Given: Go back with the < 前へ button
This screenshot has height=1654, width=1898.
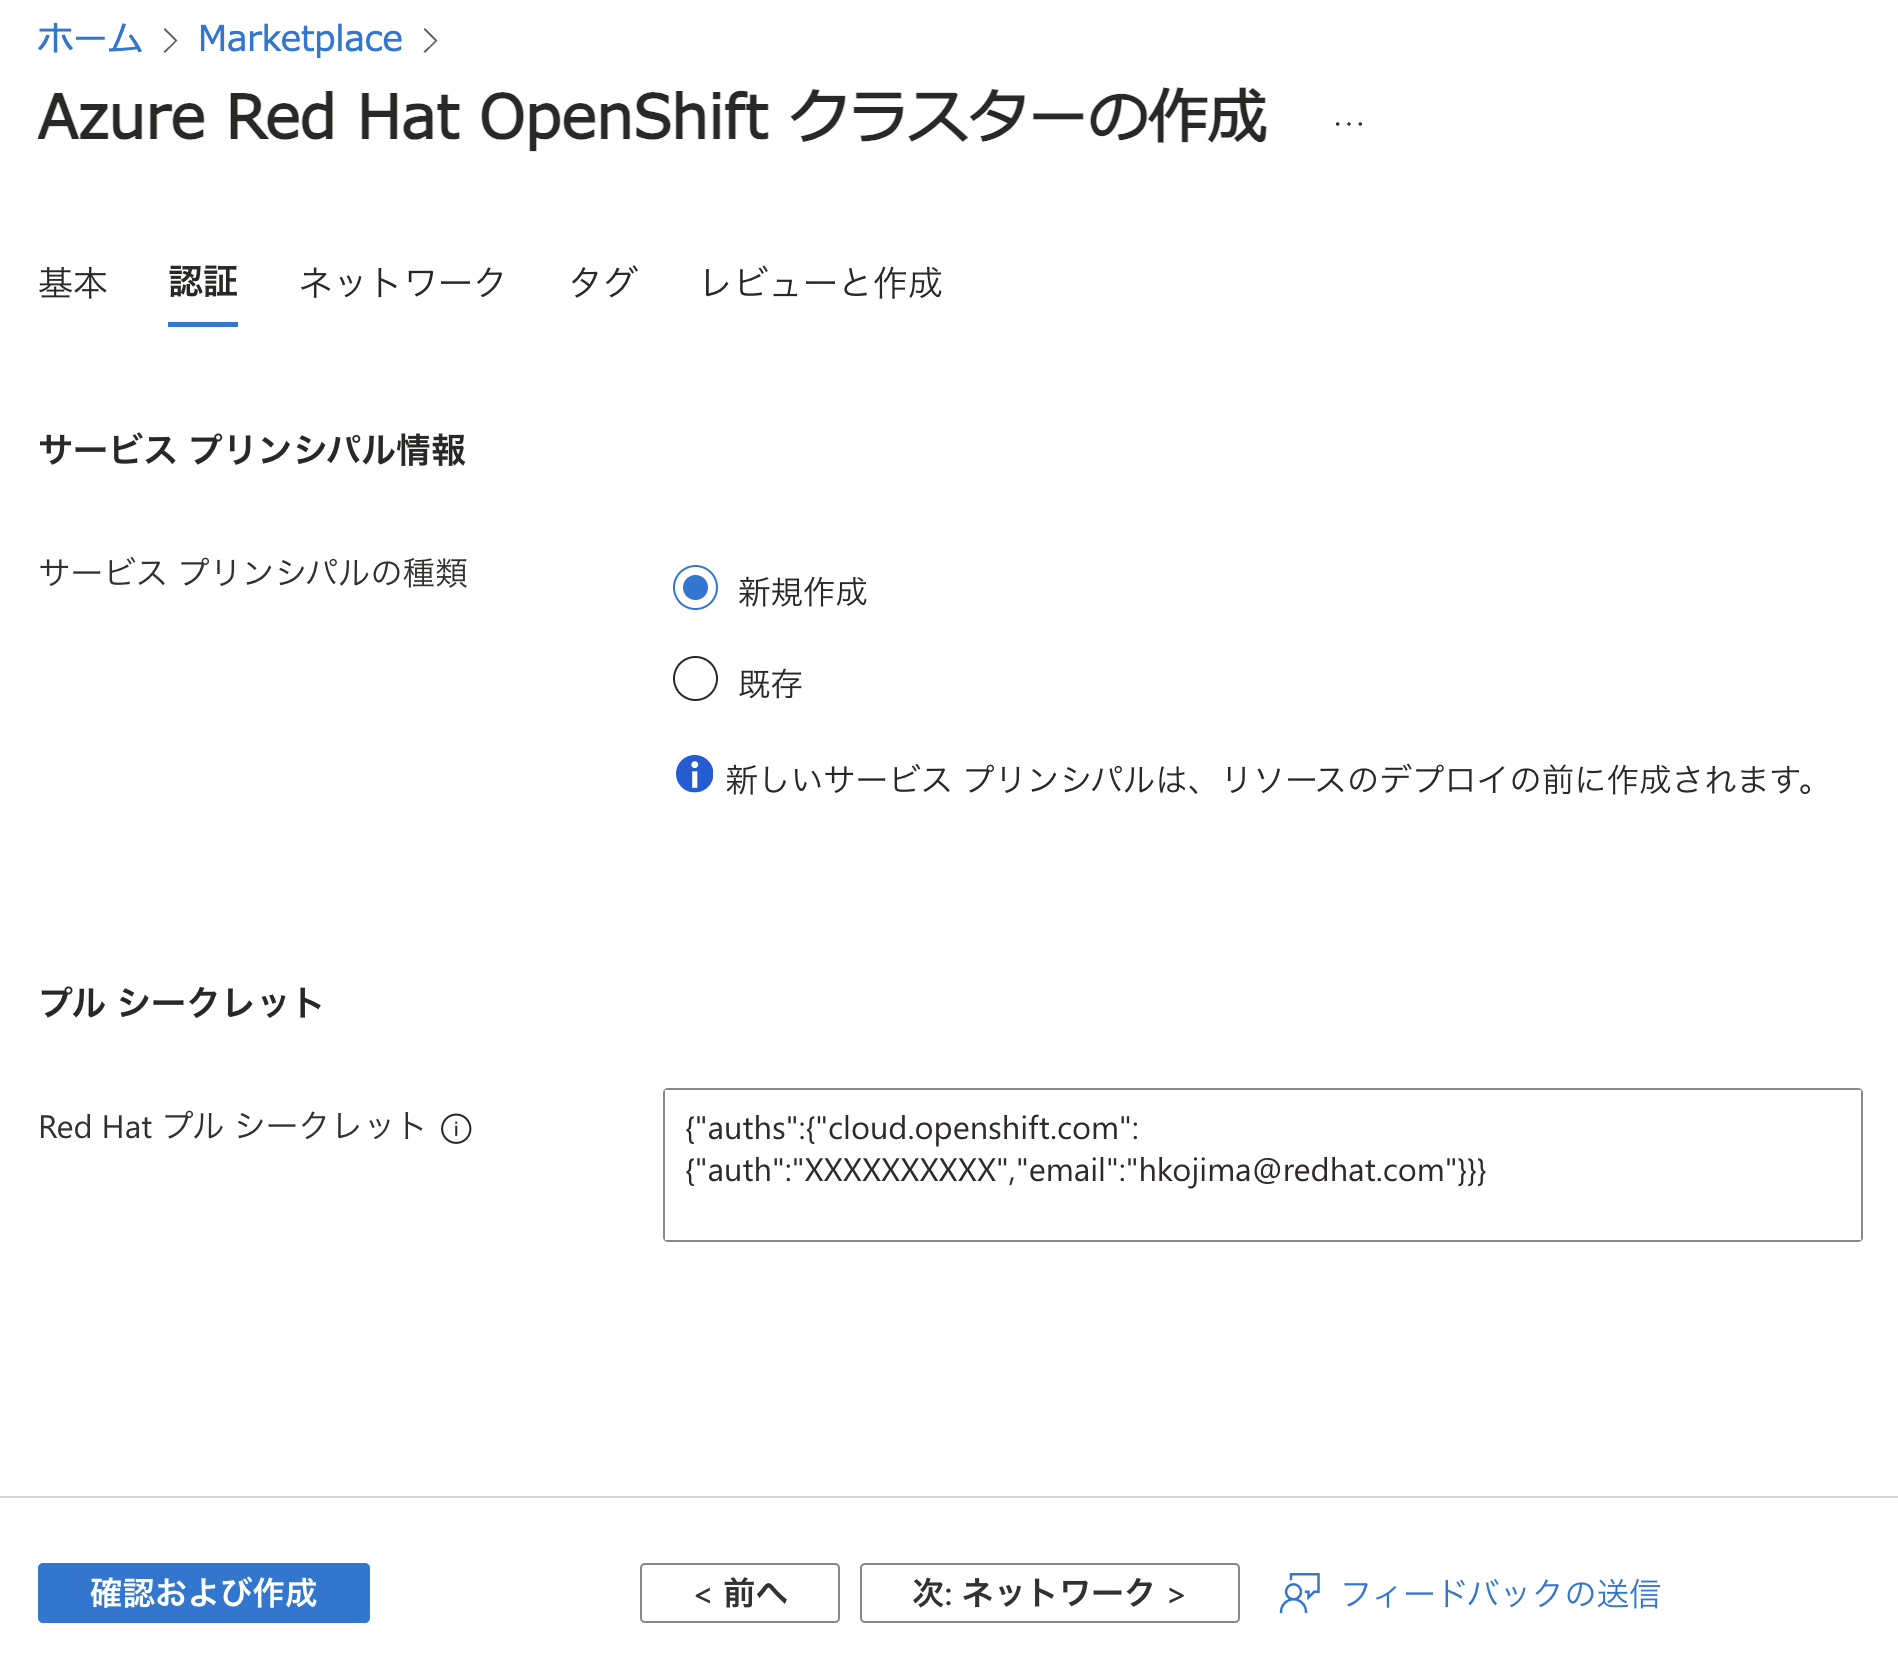Looking at the screenshot, I should click(740, 1593).
